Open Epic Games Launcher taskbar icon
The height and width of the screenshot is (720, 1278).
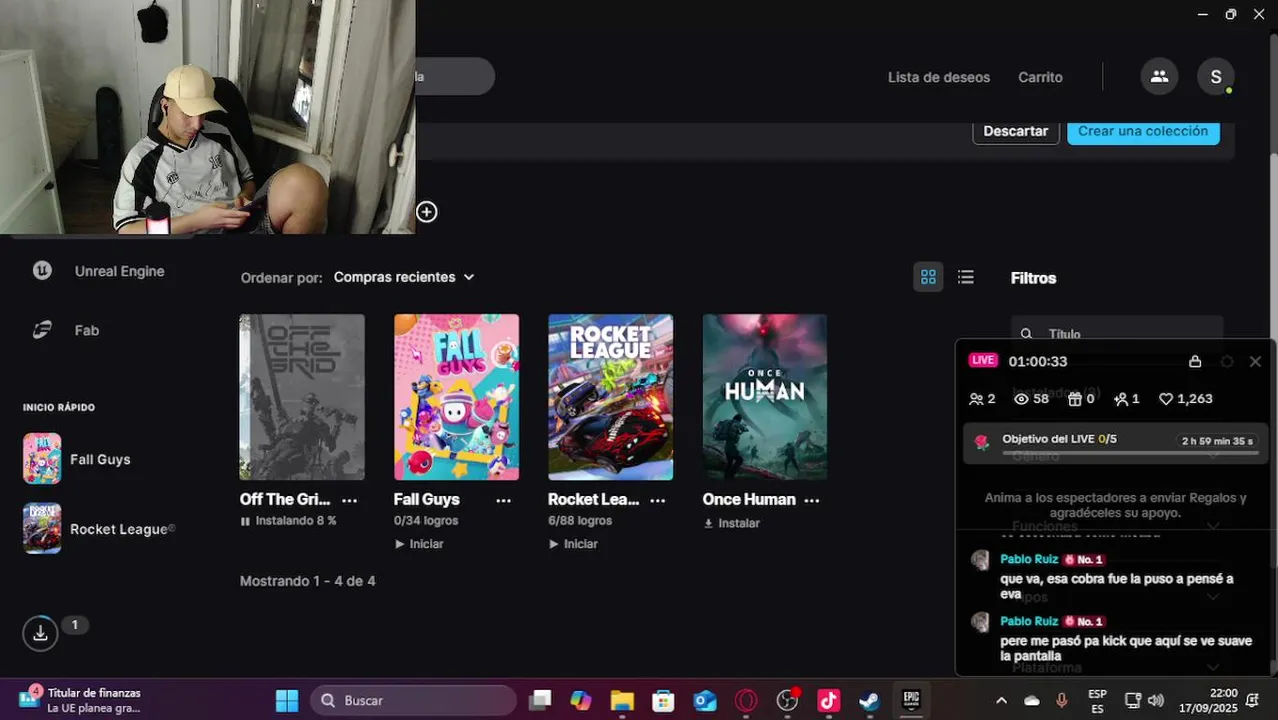coord(911,699)
